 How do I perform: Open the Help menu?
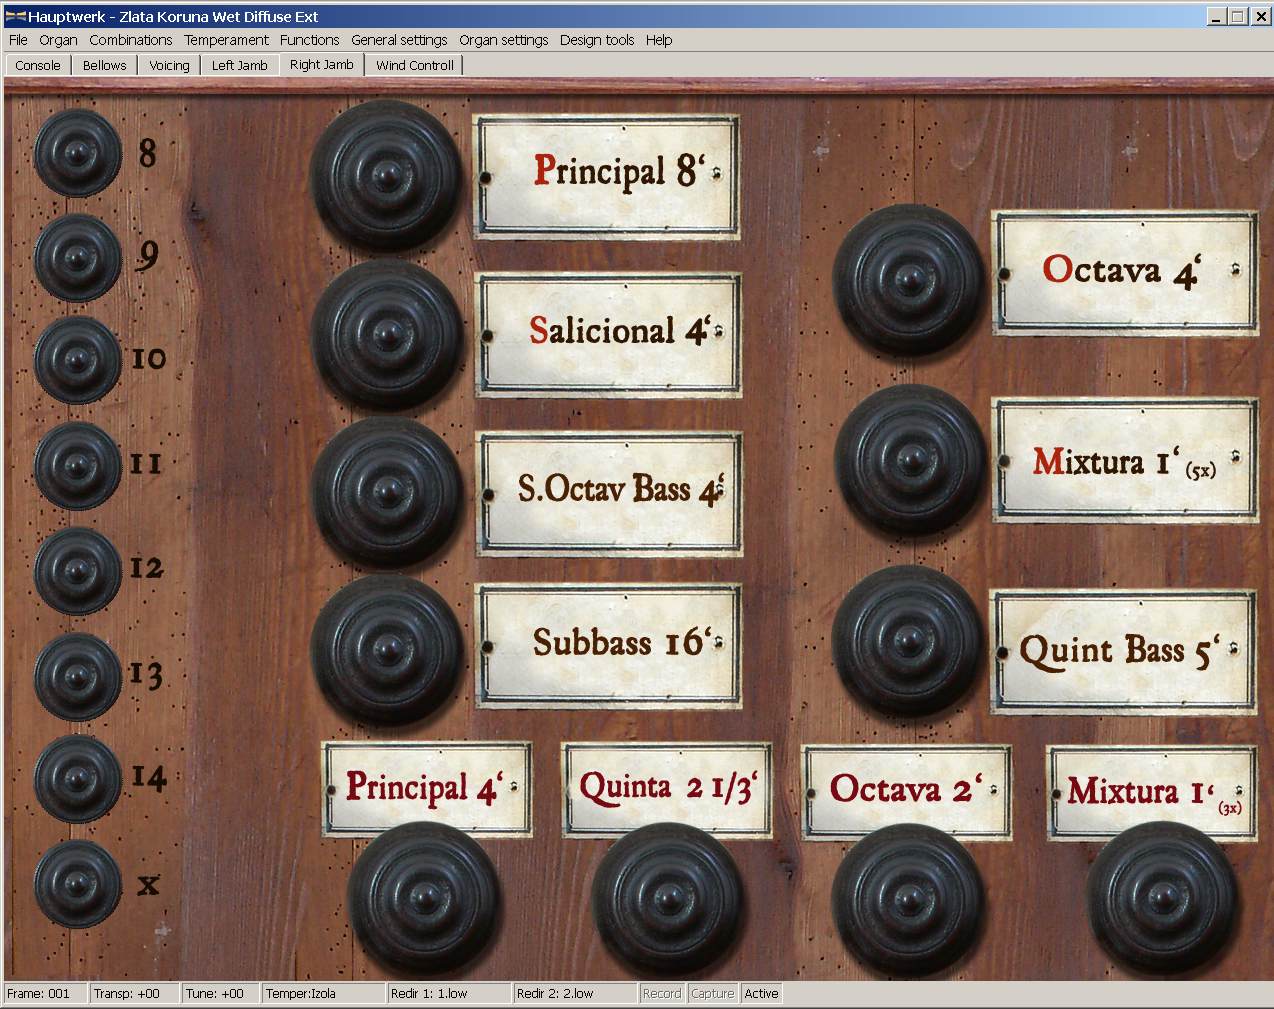click(x=659, y=40)
